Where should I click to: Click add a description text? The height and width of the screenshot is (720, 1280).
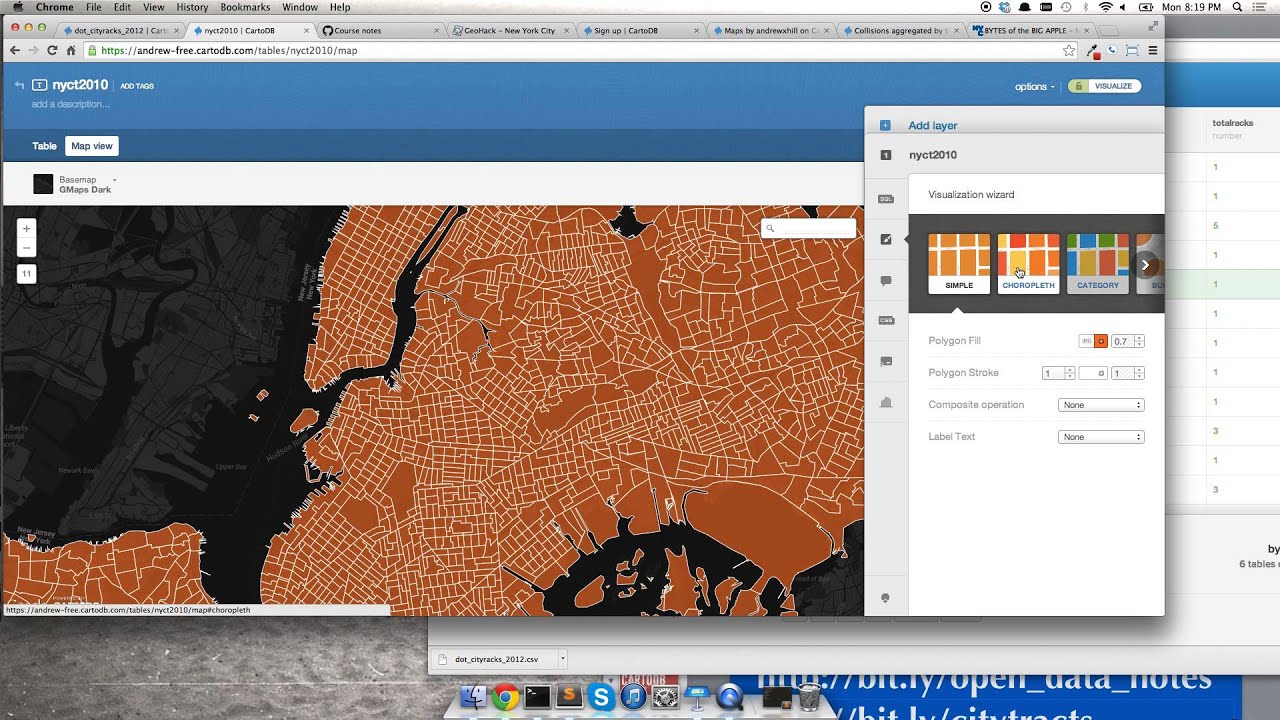70,104
